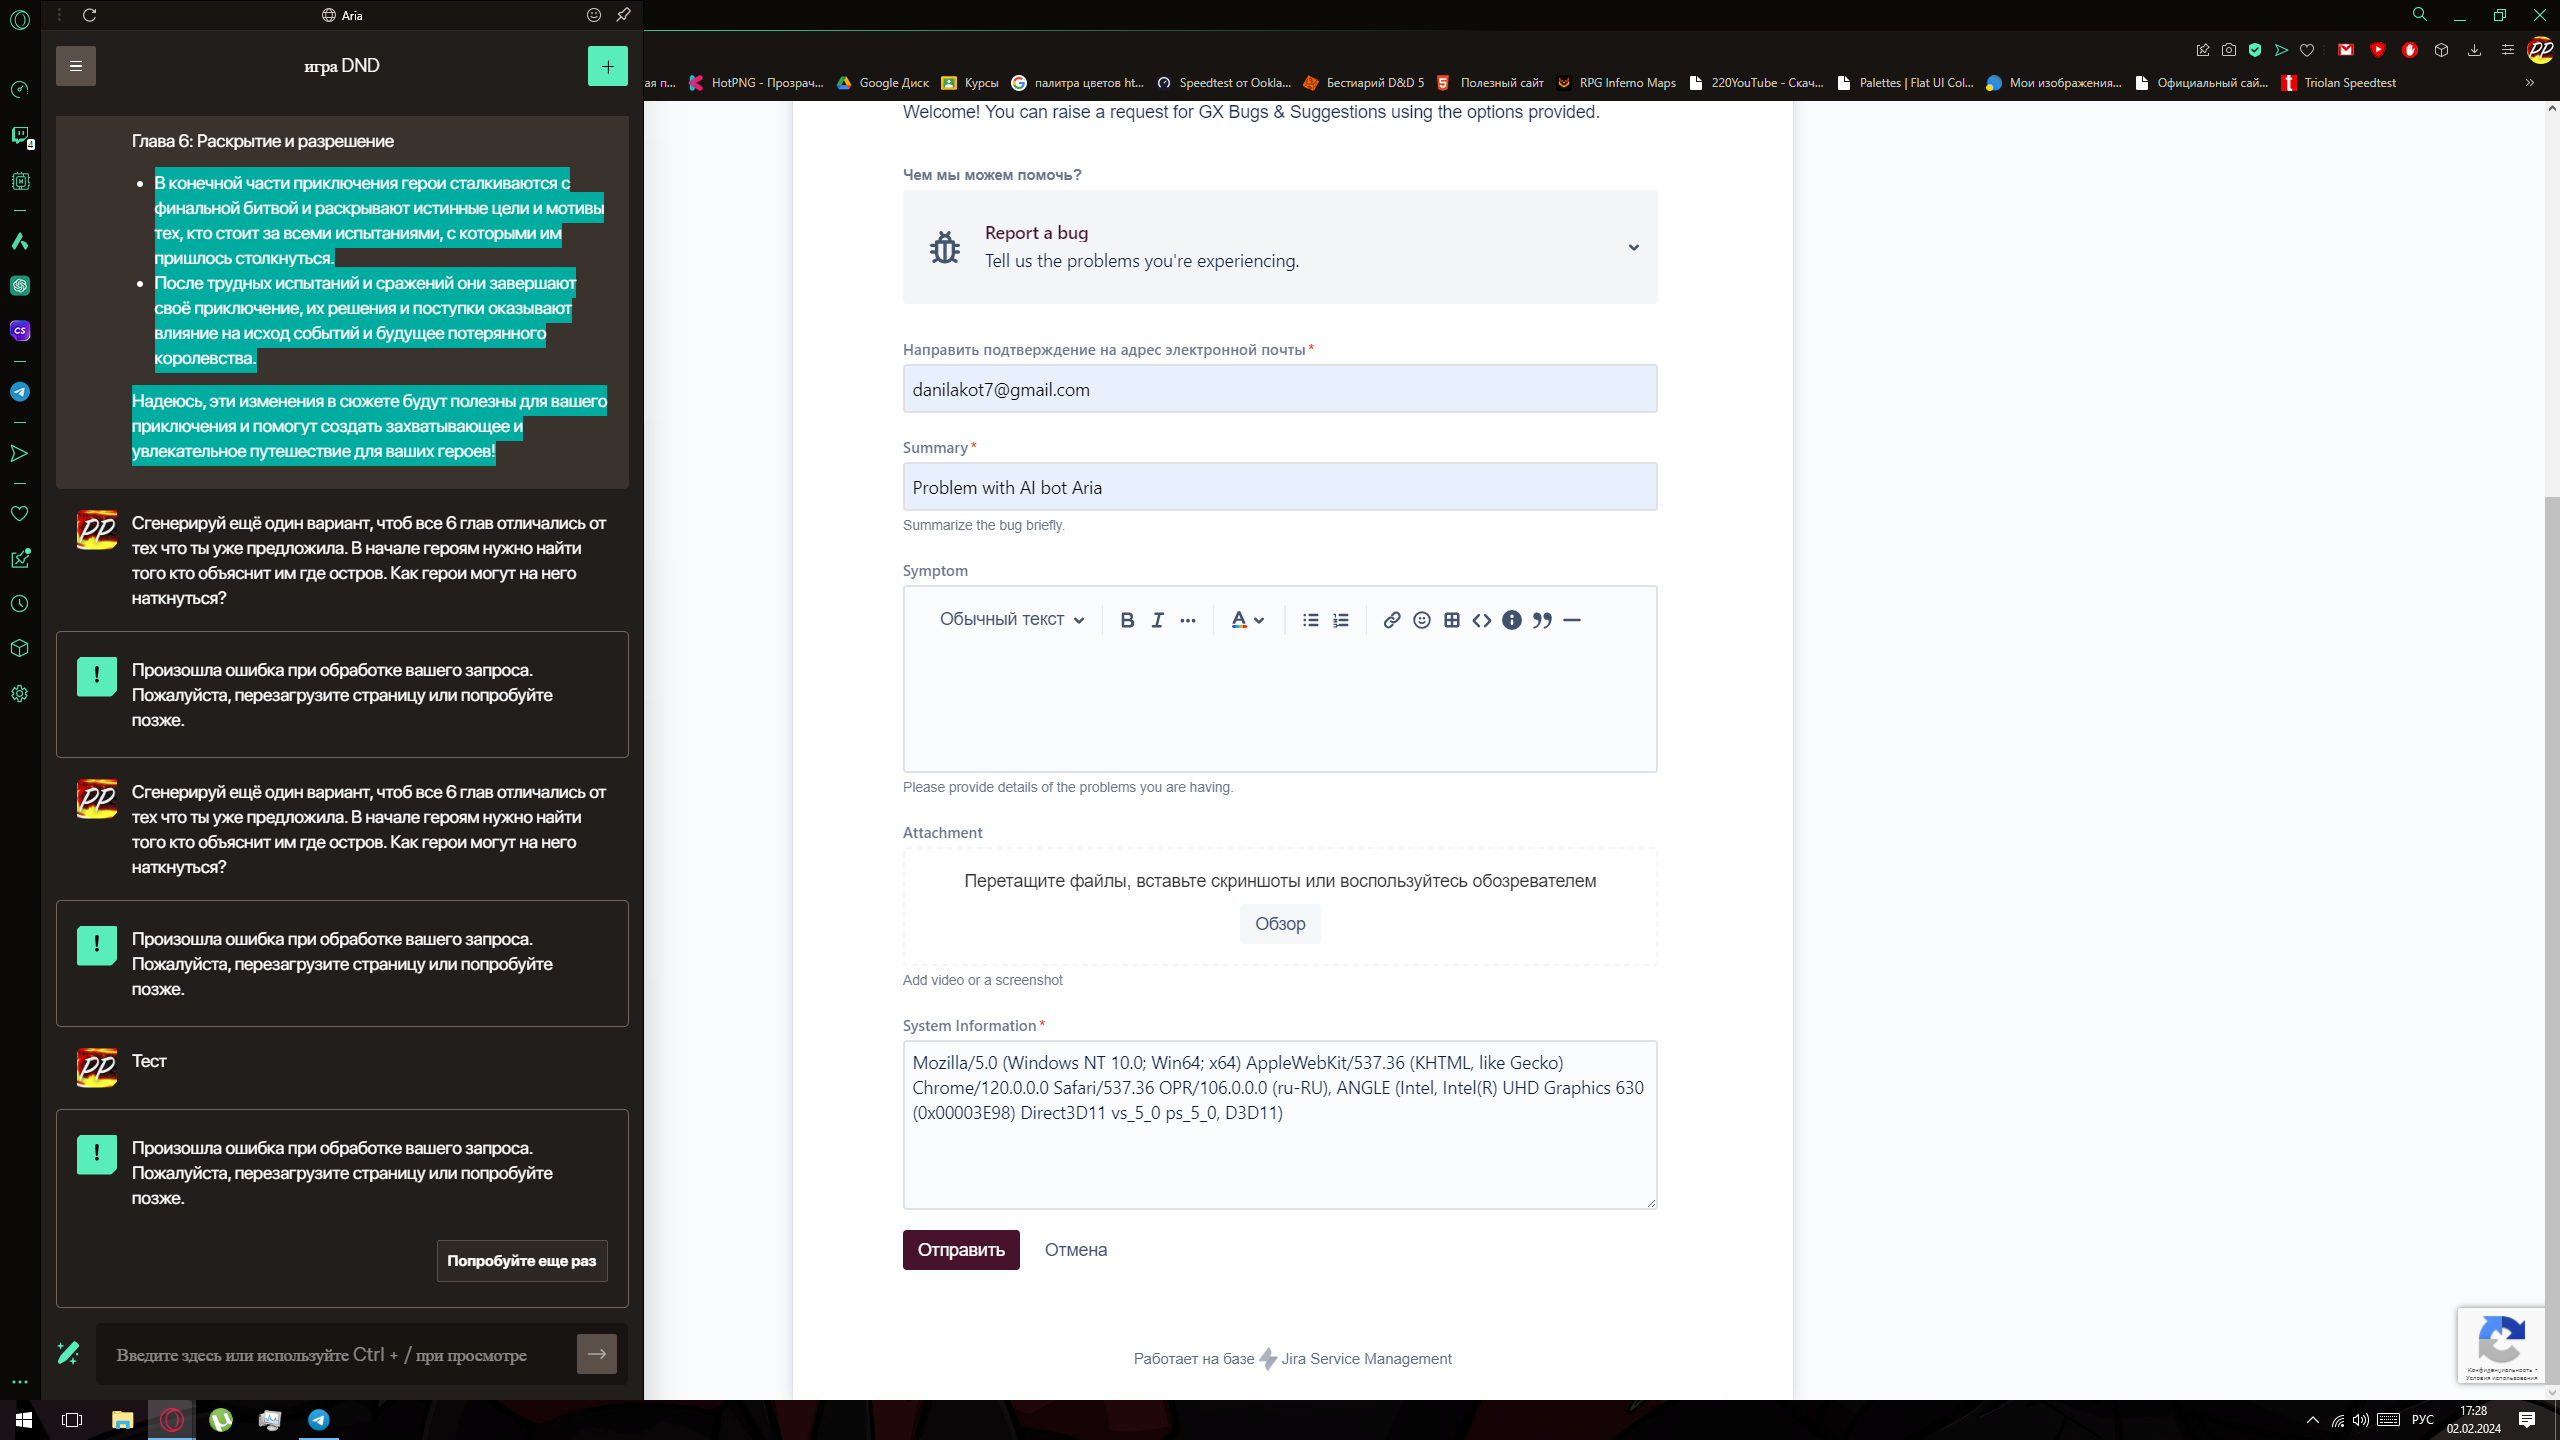Click the table insert icon
The width and height of the screenshot is (2560, 1440).
1451,619
